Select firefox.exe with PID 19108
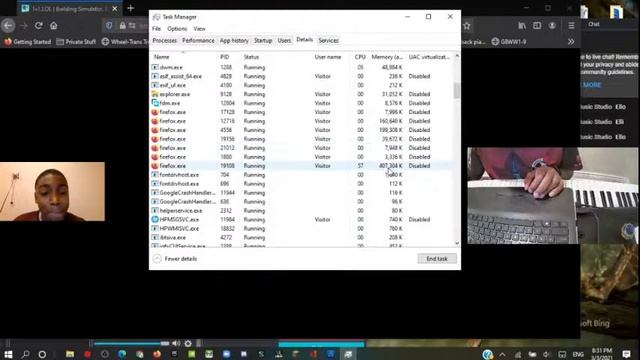640x360 pixels. pyautogui.click(x=302, y=166)
